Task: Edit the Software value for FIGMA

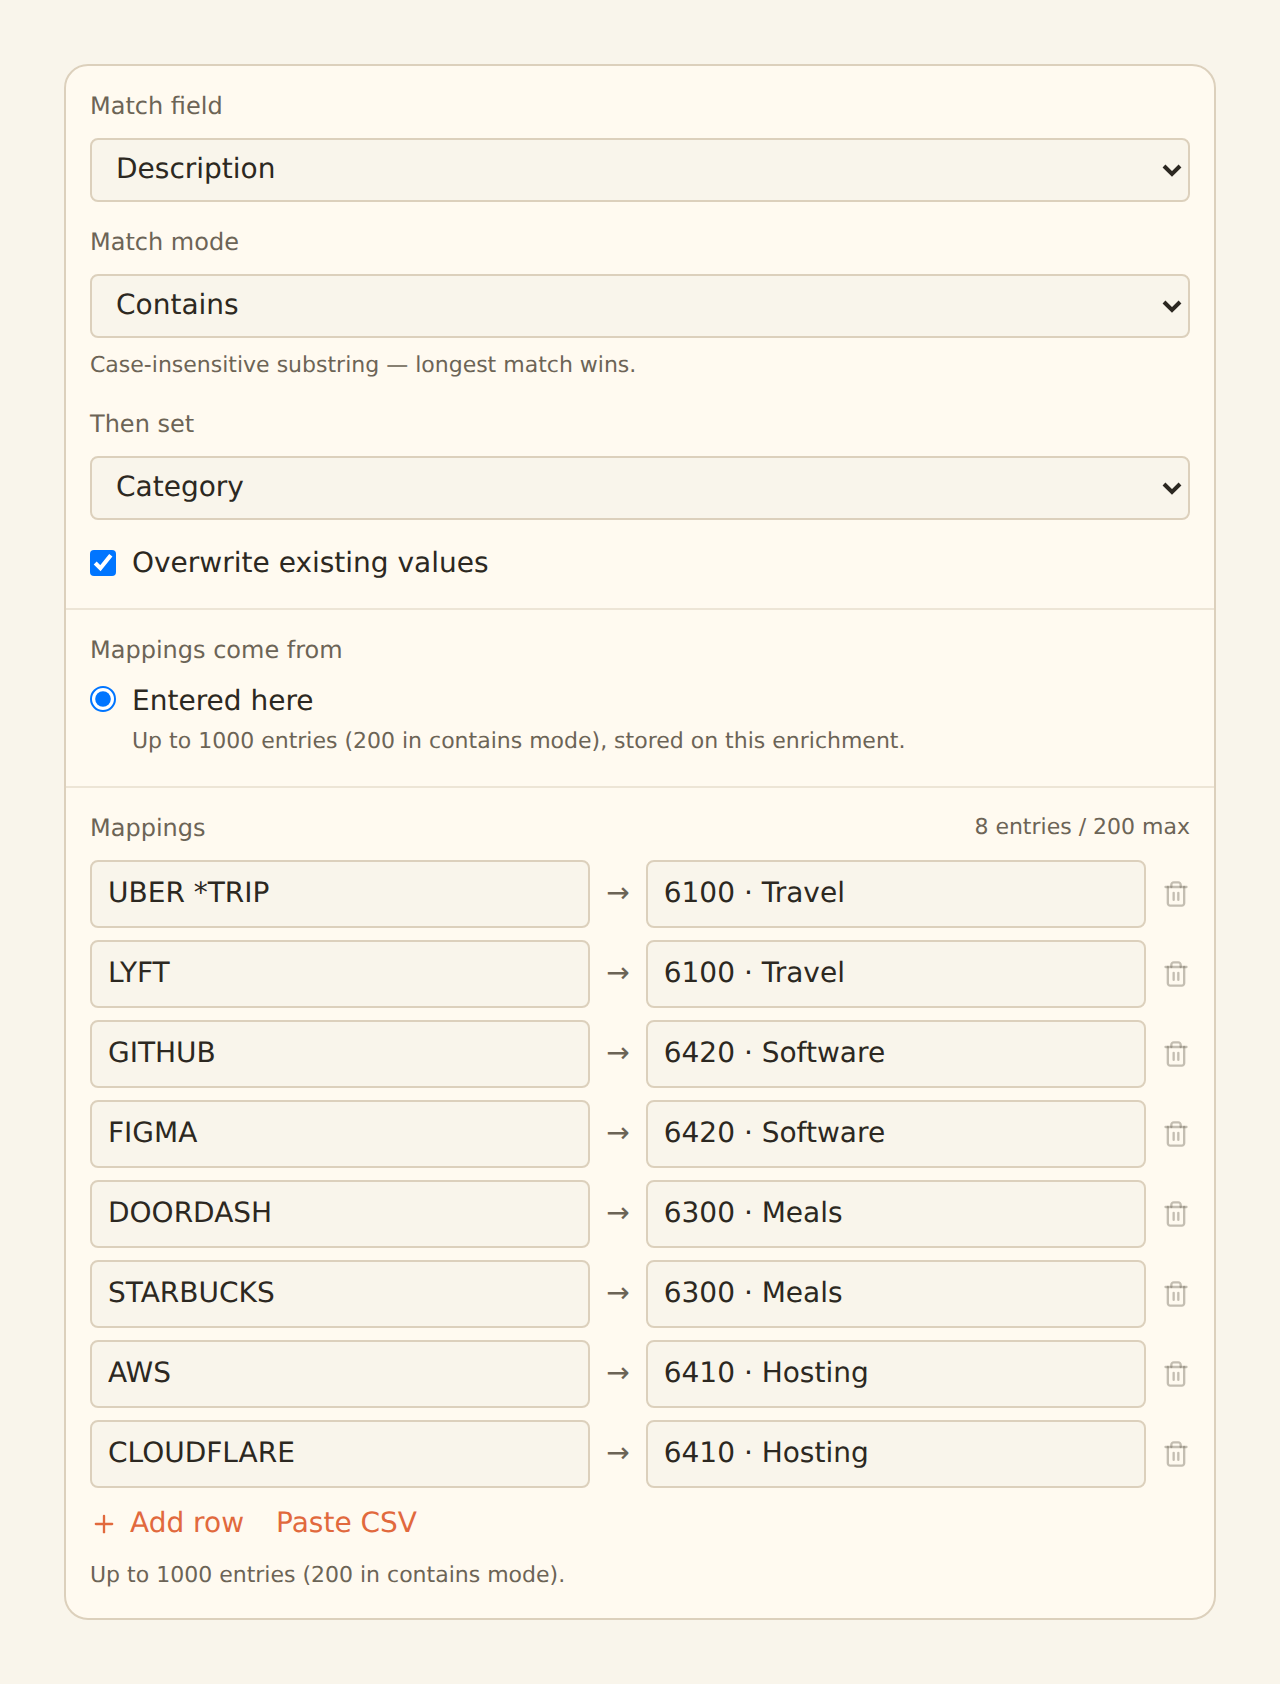Action: coord(896,1134)
